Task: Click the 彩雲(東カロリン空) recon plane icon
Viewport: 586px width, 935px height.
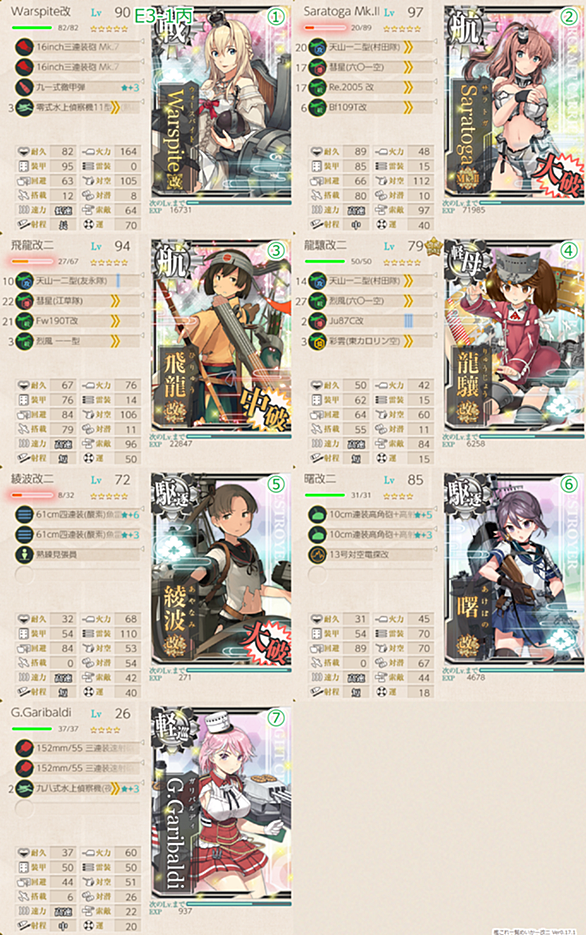Action: 317,341
